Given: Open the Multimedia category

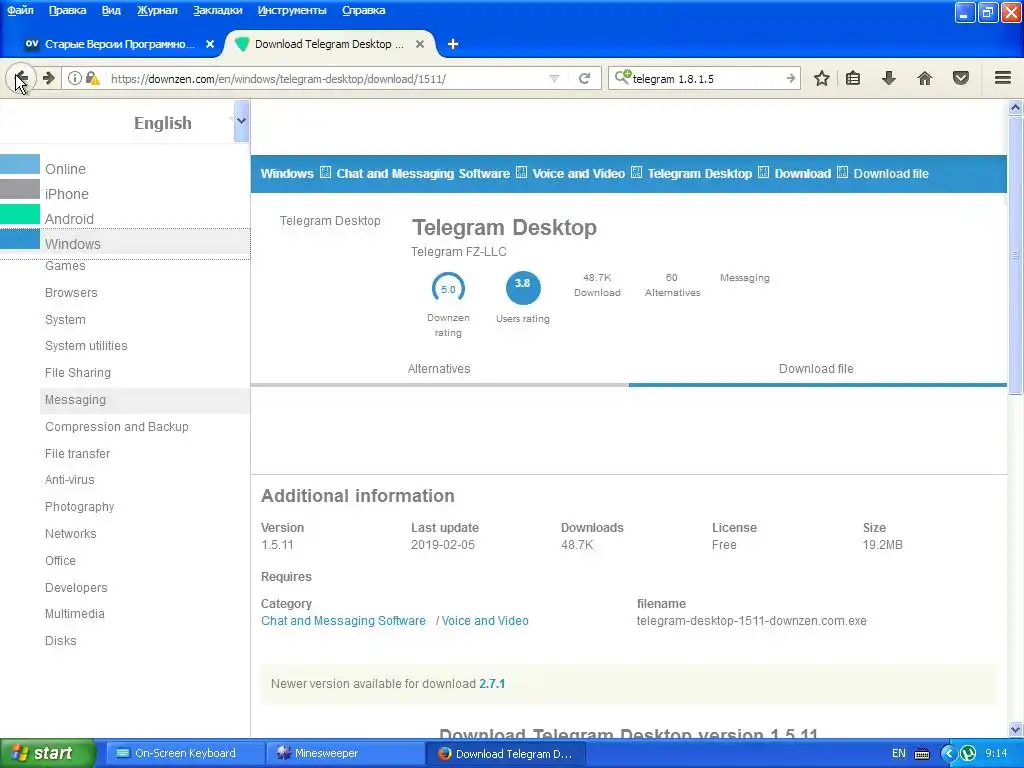Looking at the screenshot, I should click(74, 614).
